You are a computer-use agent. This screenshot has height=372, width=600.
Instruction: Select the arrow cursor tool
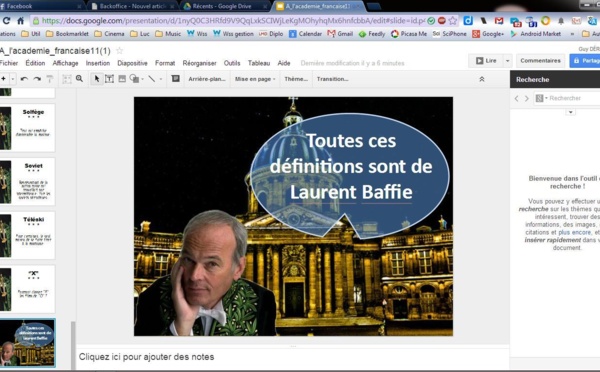(96, 78)
